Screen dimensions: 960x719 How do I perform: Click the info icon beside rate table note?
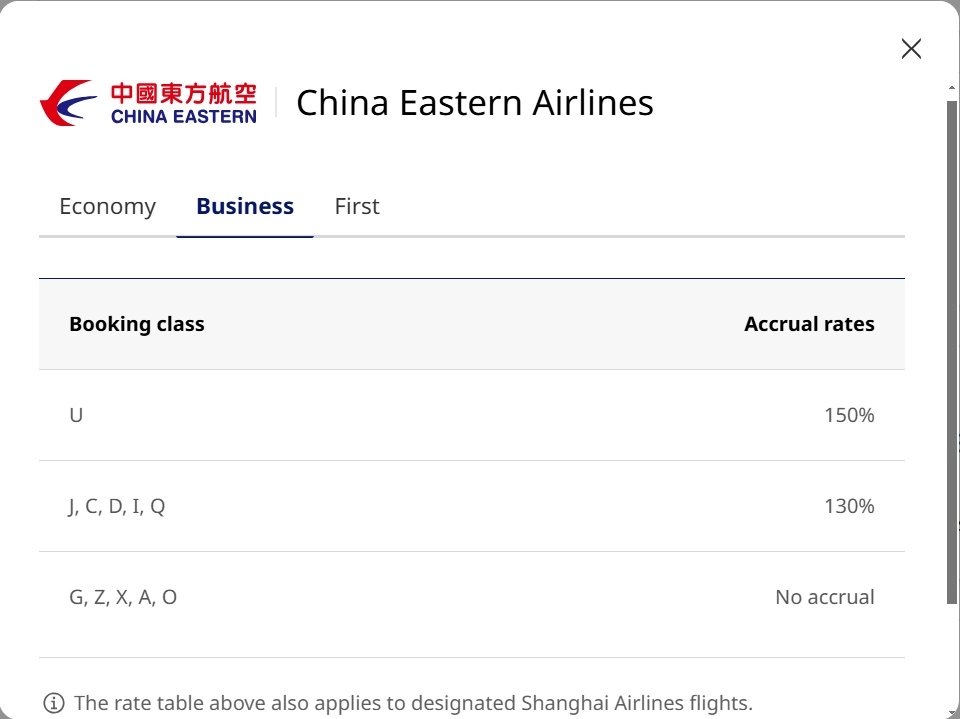click(x=54, y=702)
